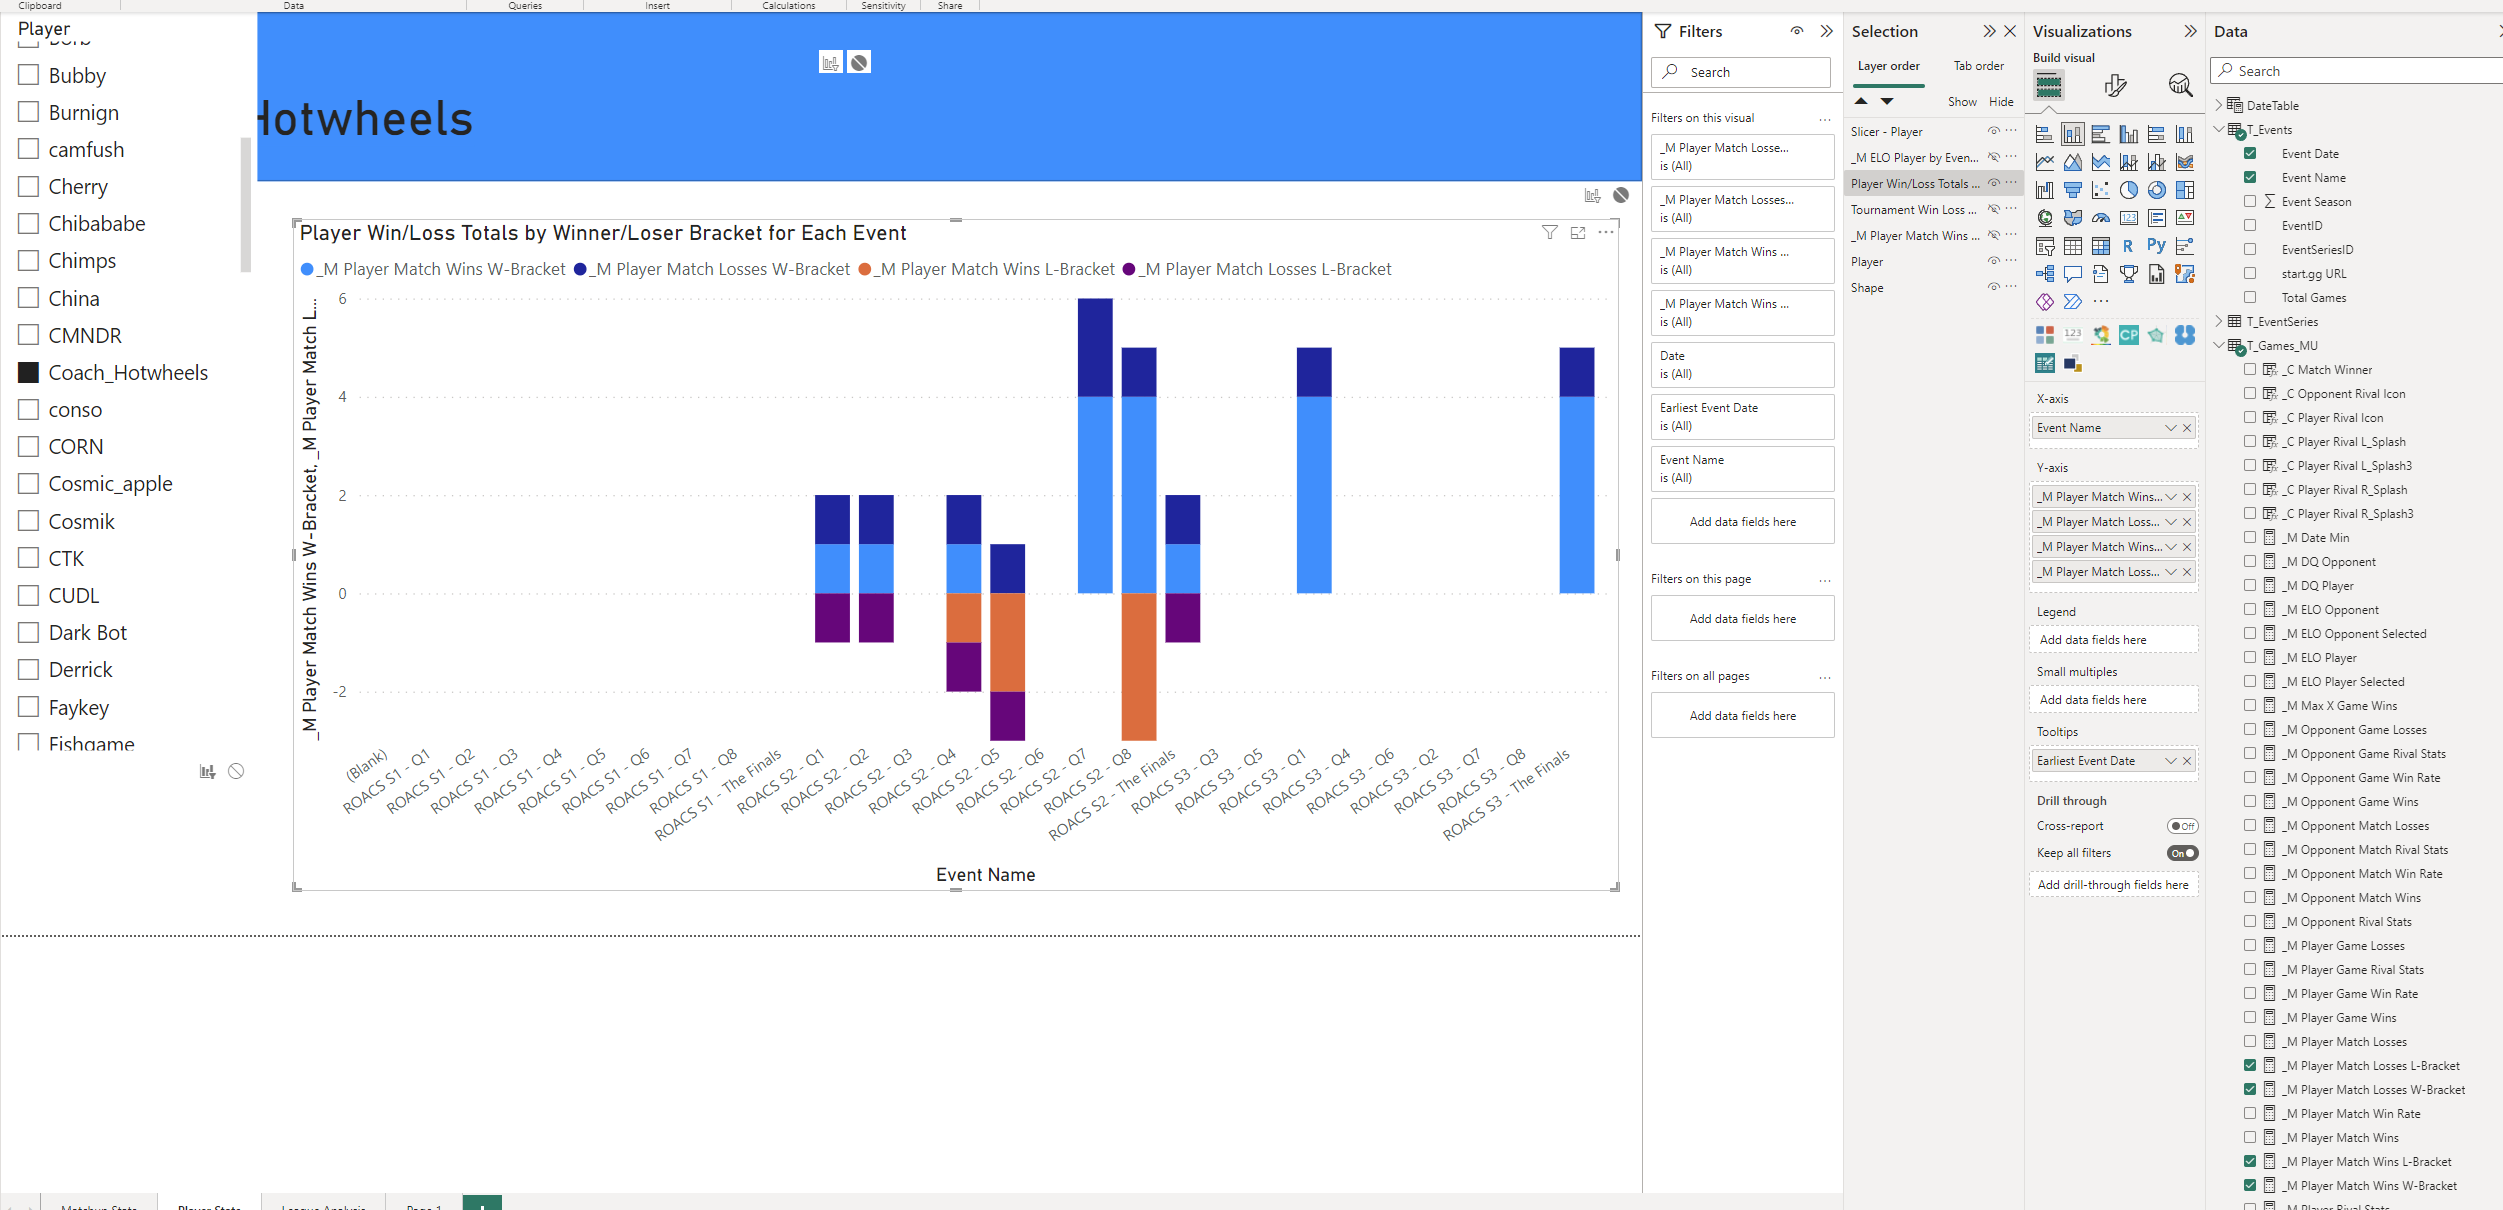Collapse the Visualizations pane with the chevrons
The image size is (2503, 1210).
click(2190, 31)
